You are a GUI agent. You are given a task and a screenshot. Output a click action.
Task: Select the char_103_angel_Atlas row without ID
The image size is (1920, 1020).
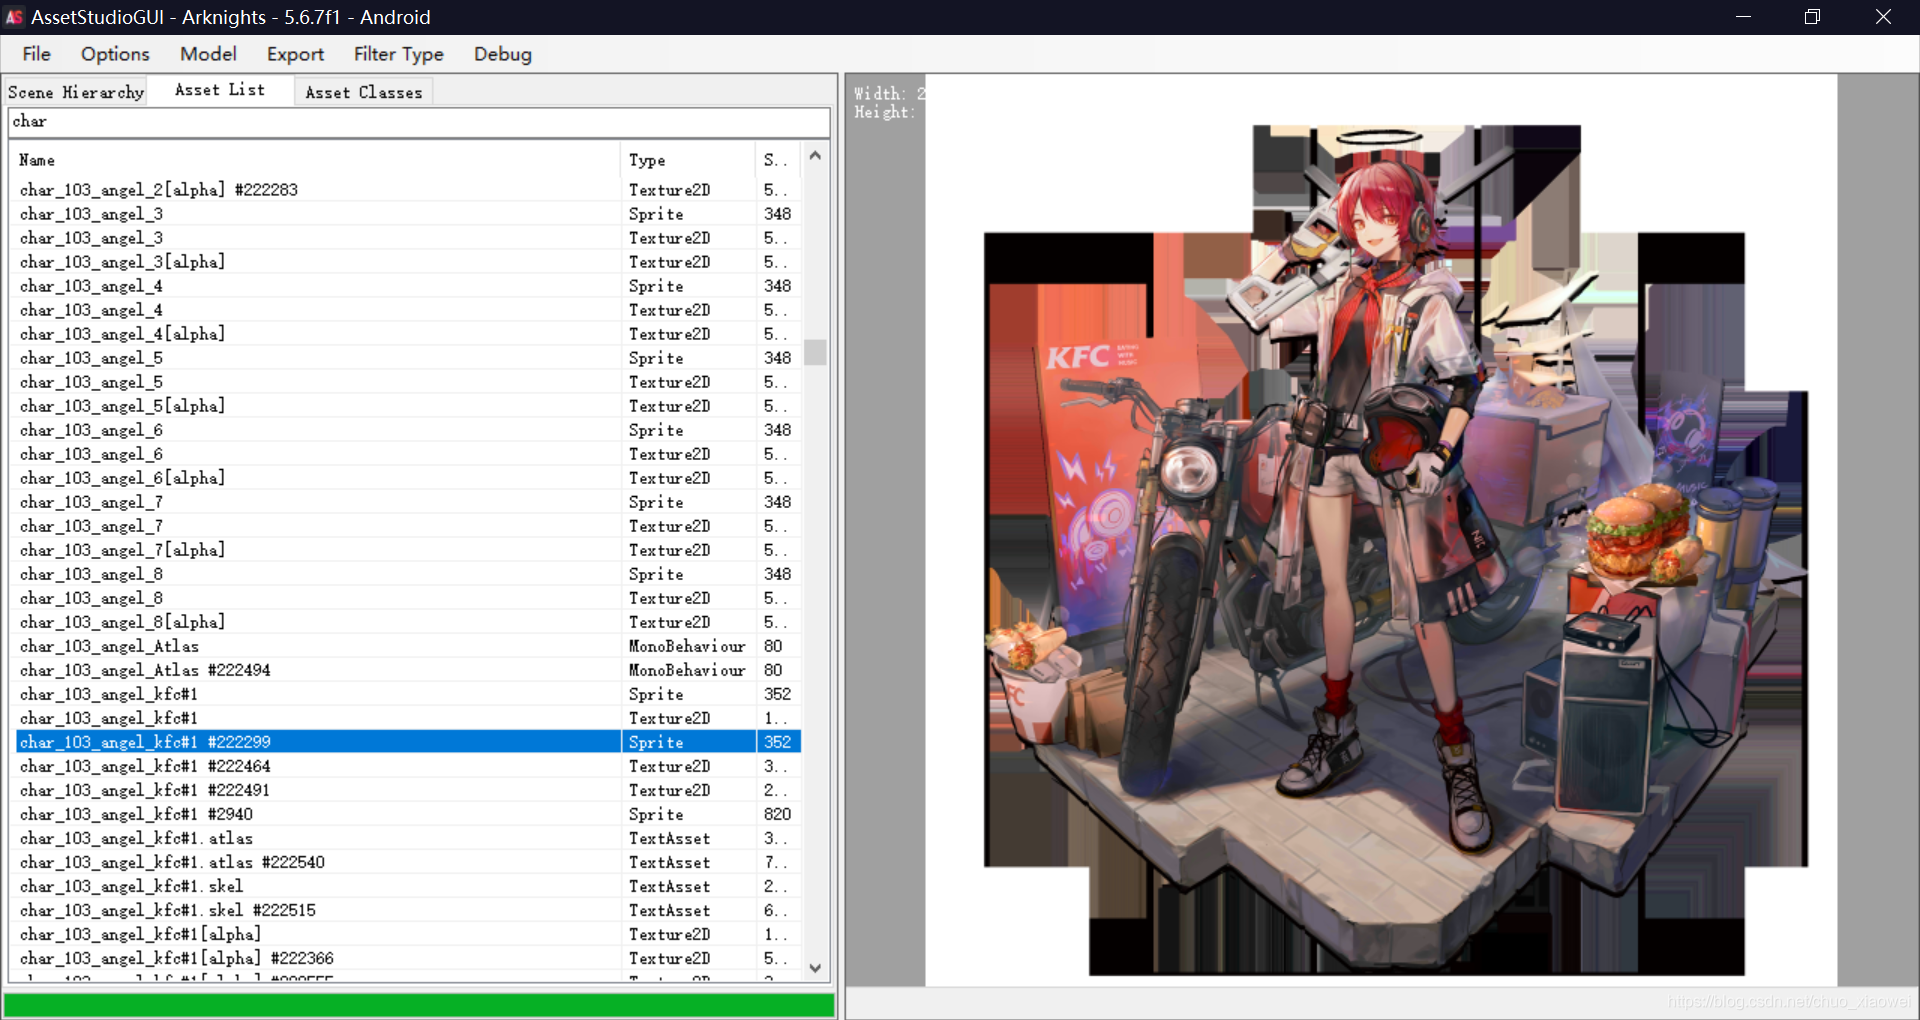coord(409,646)
